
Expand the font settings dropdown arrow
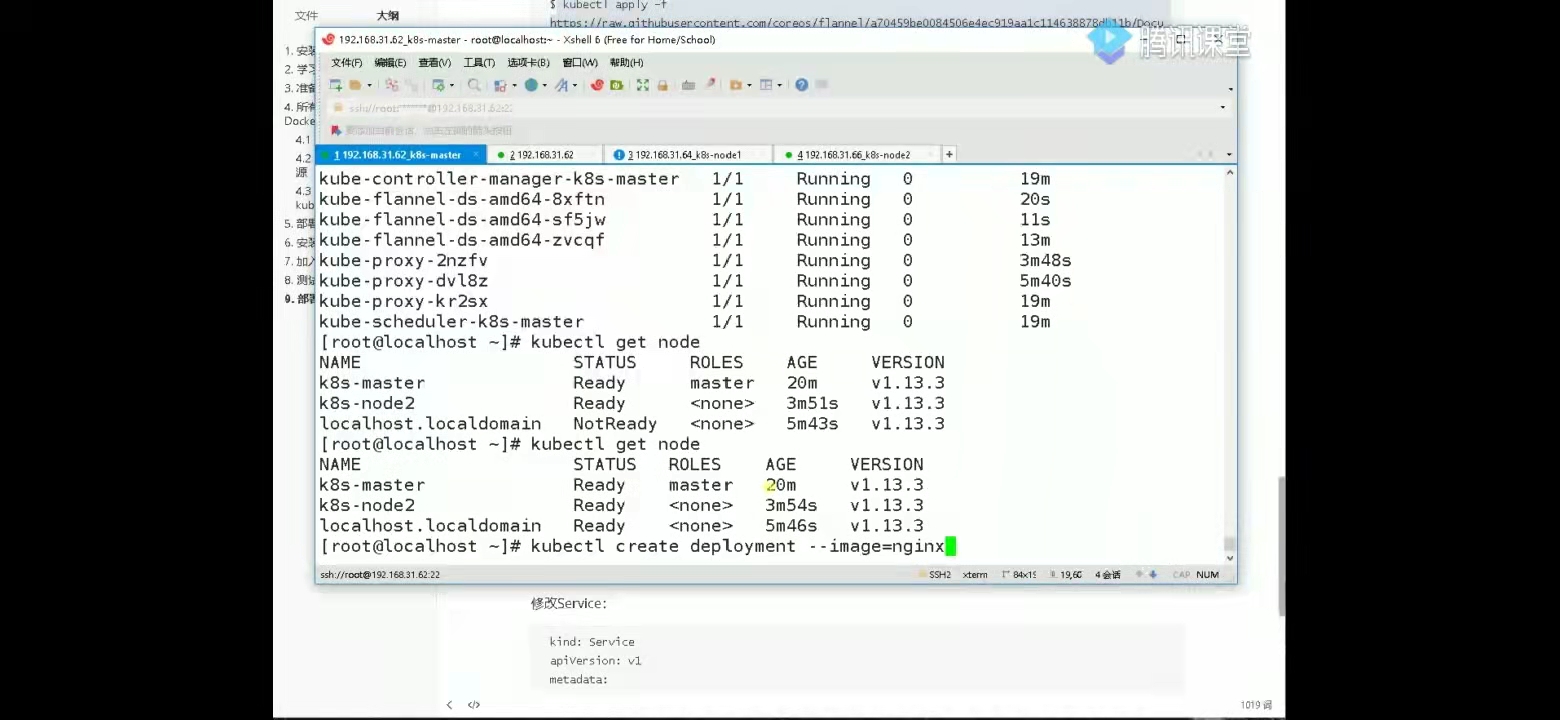coord(575,85)
